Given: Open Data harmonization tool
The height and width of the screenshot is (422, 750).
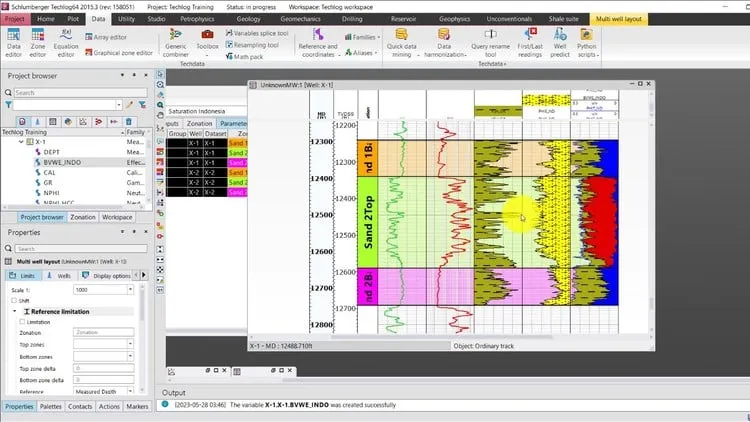Looking at the screenshot, I should click(444, 43).
